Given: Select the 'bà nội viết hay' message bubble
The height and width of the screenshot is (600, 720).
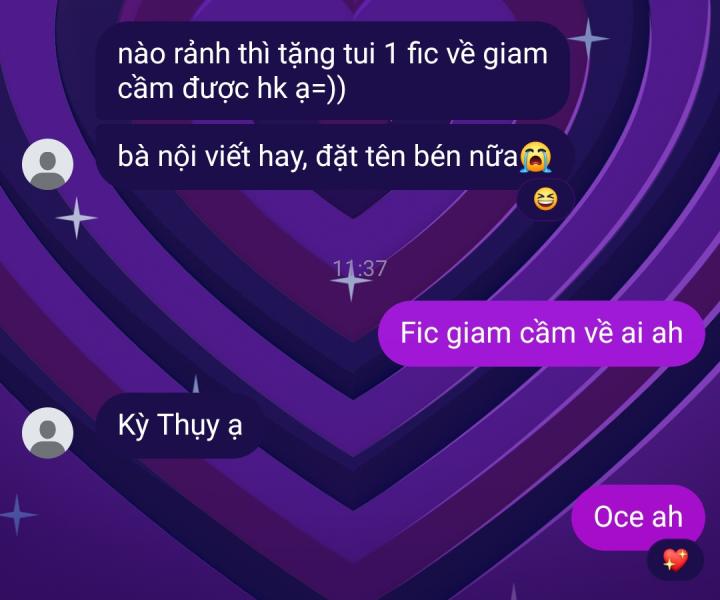Looking at the screenshot, I should click(x=334, y=157).
